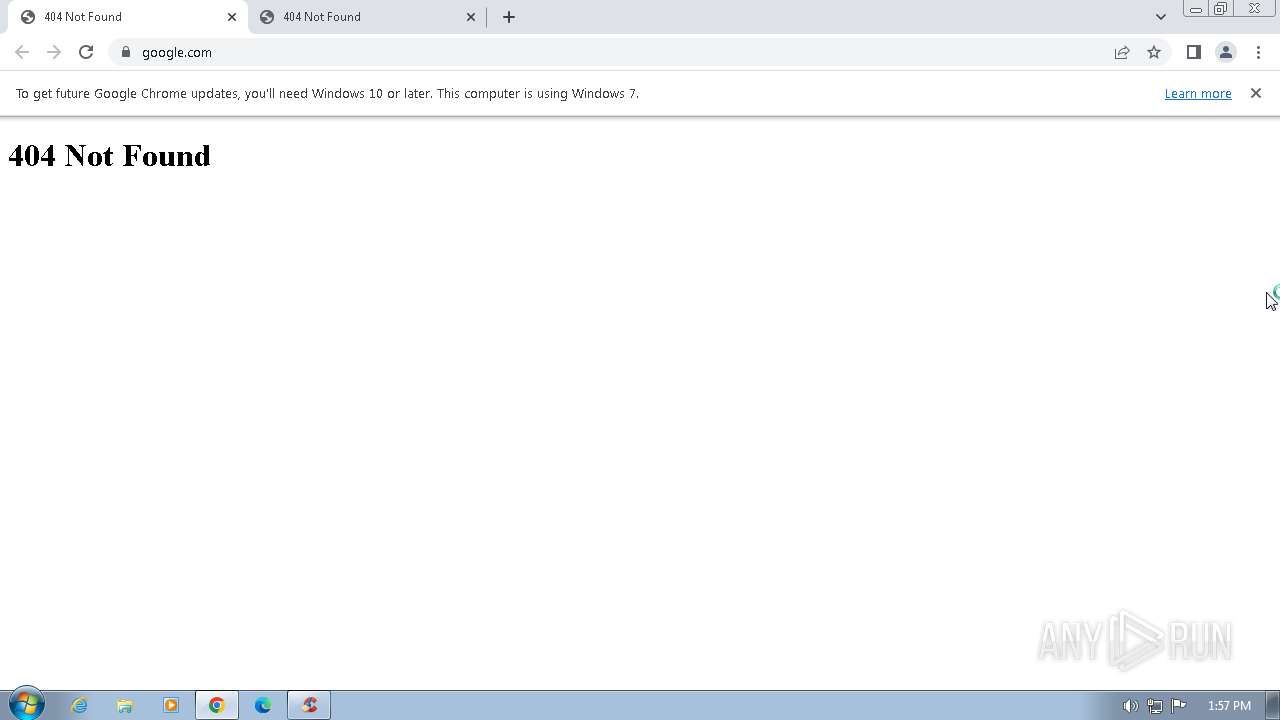Open the Chrome side panel
The height and width of the screenshot is (720, 1280).
(x=1193, y=52)
